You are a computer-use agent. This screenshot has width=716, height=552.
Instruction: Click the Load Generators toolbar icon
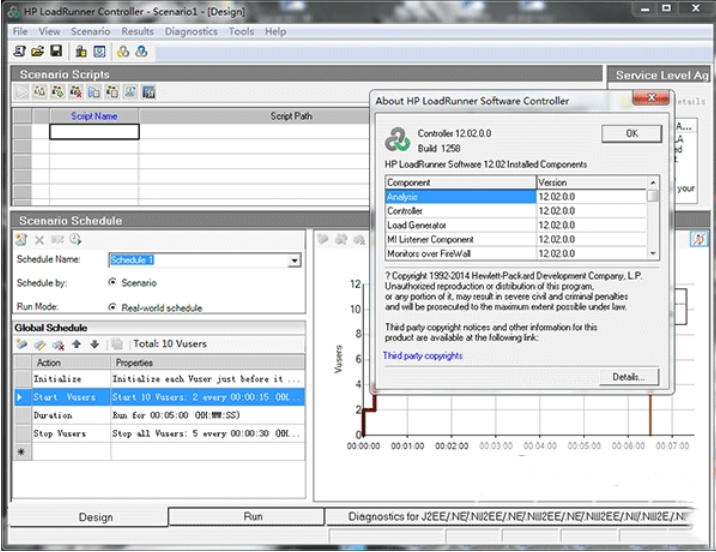pyautogui.click(x=81, y=51)
